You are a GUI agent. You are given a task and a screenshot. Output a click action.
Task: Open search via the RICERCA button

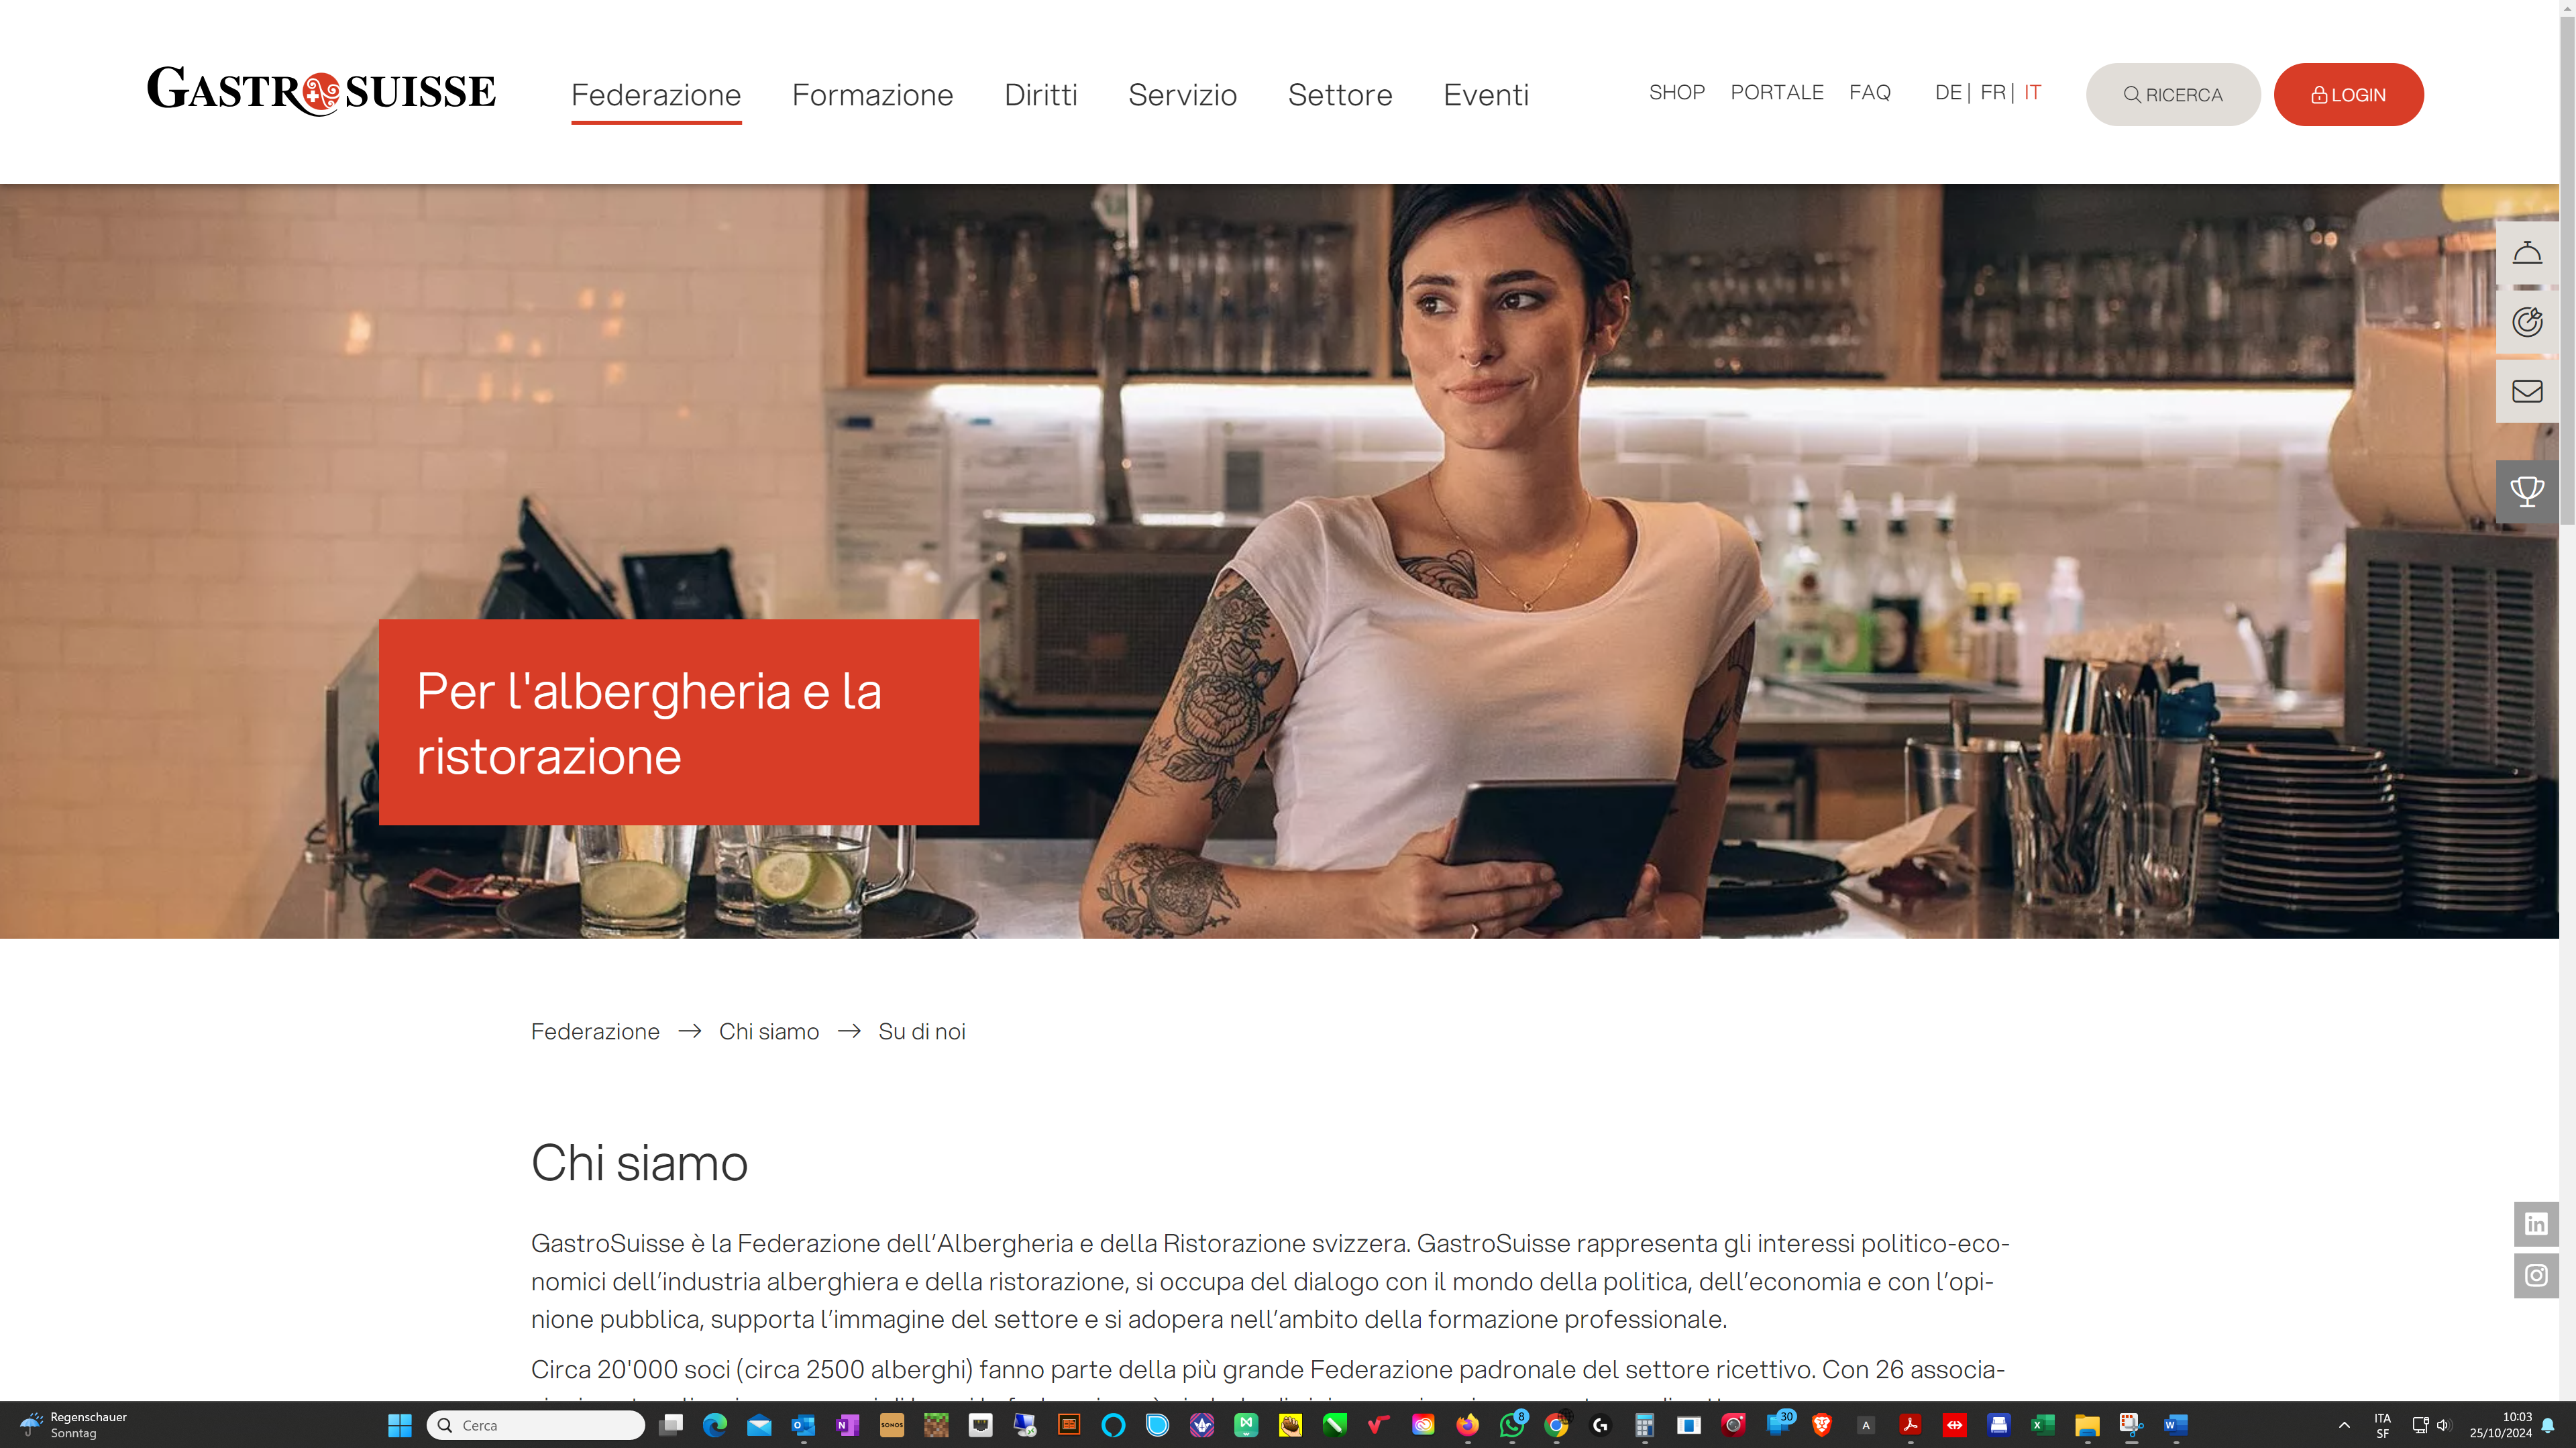(x=2172, y=94)
